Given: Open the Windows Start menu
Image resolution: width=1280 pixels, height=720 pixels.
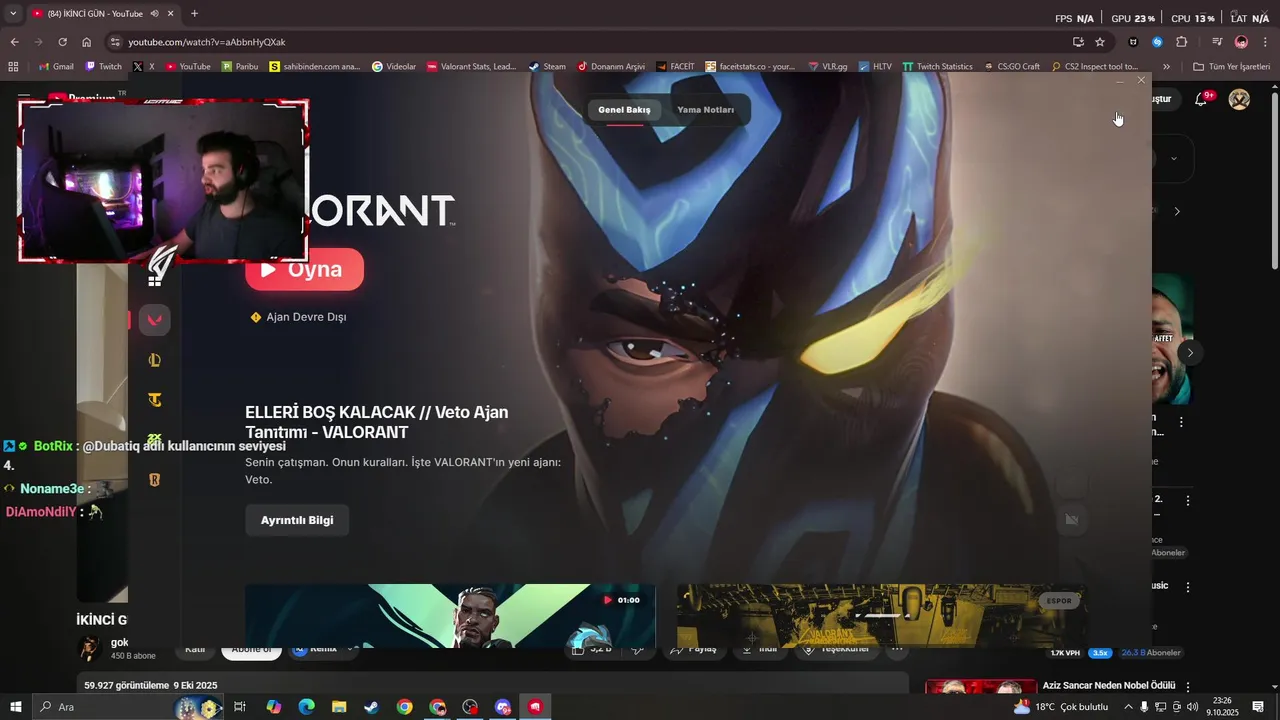Looking at the screenshot, I should (x=15, y=707).
